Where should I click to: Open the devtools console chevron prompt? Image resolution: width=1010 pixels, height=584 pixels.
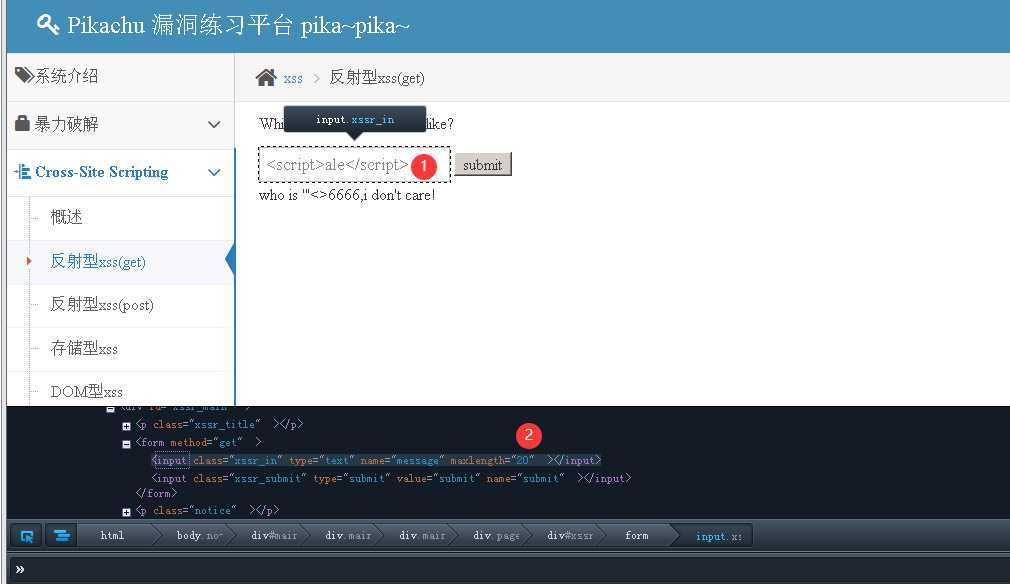20,569
